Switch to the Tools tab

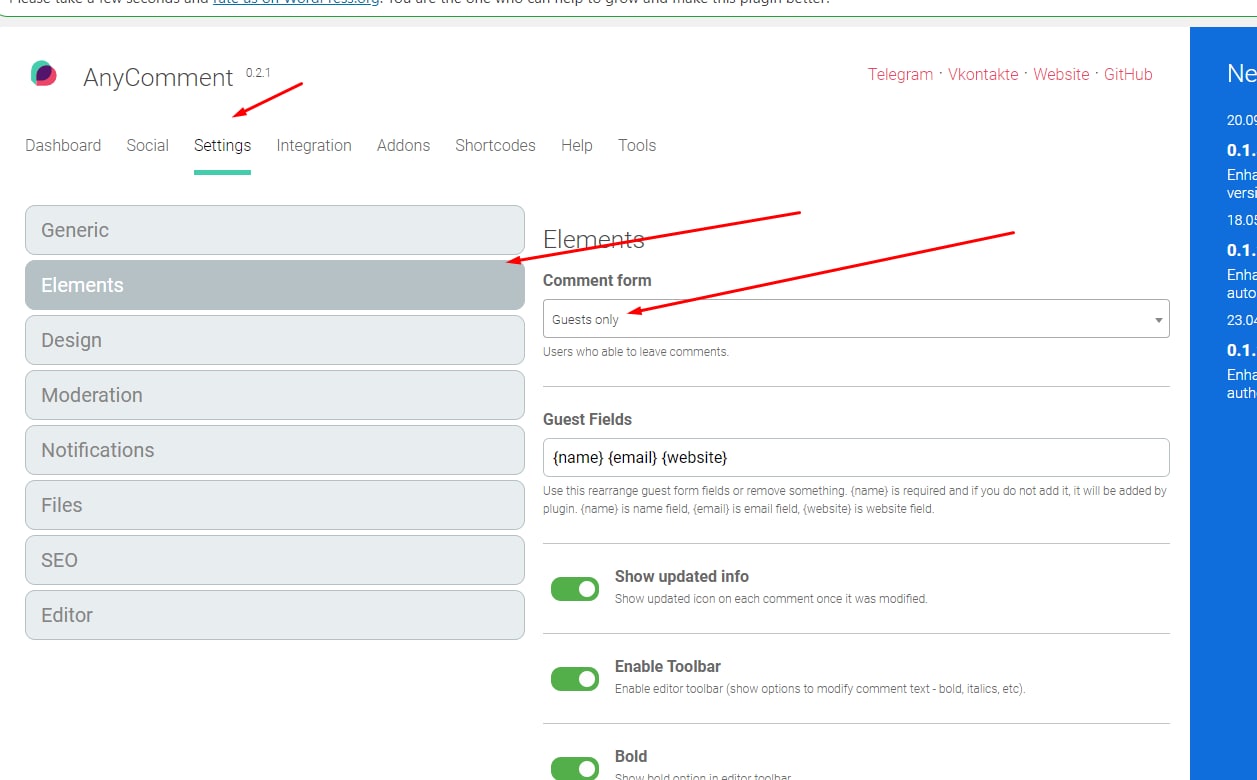pyautogui.click(x=637, y=145)
